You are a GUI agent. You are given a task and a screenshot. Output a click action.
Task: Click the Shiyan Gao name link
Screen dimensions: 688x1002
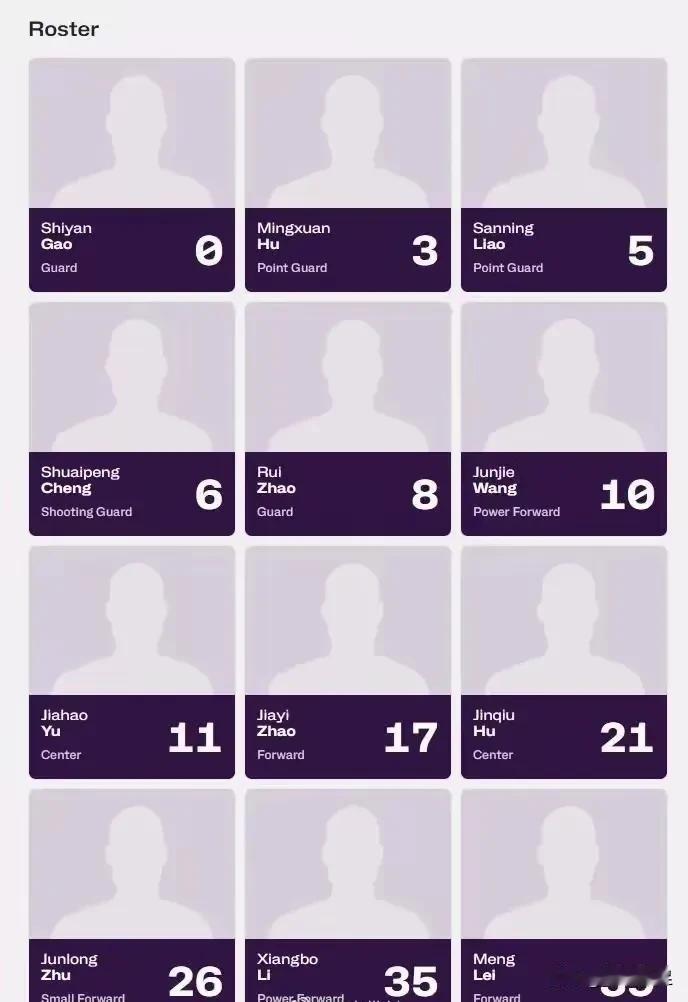(66, 236)
